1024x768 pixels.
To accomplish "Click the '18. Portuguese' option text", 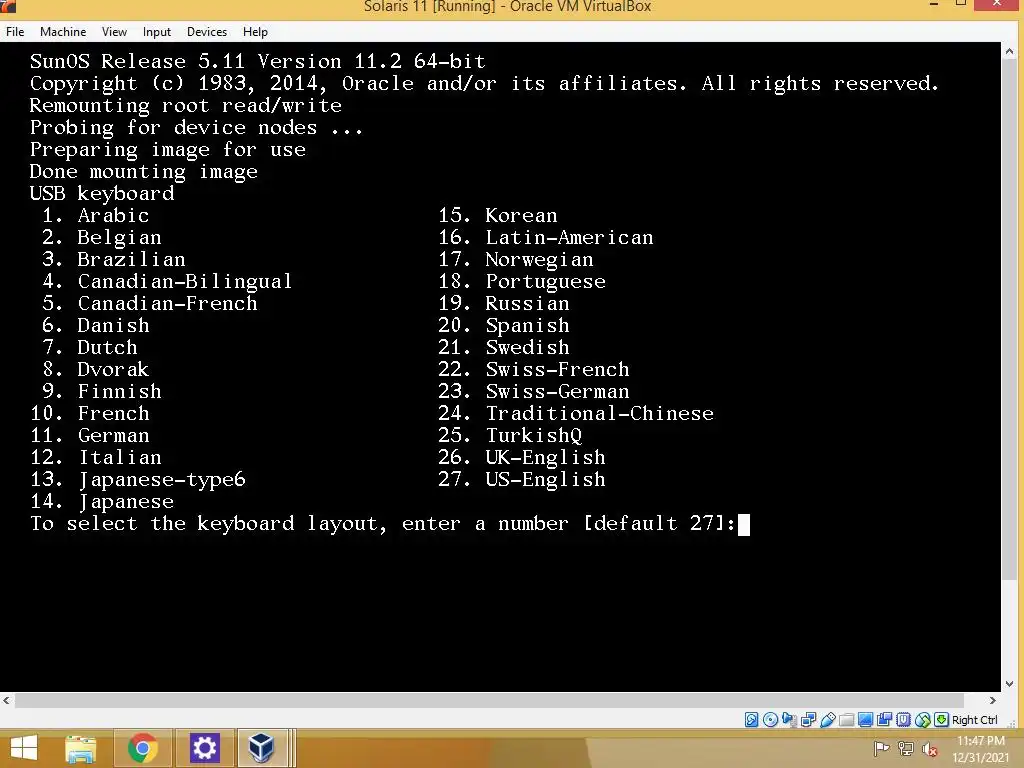I will pyautogui.click(x=522, y=281).
